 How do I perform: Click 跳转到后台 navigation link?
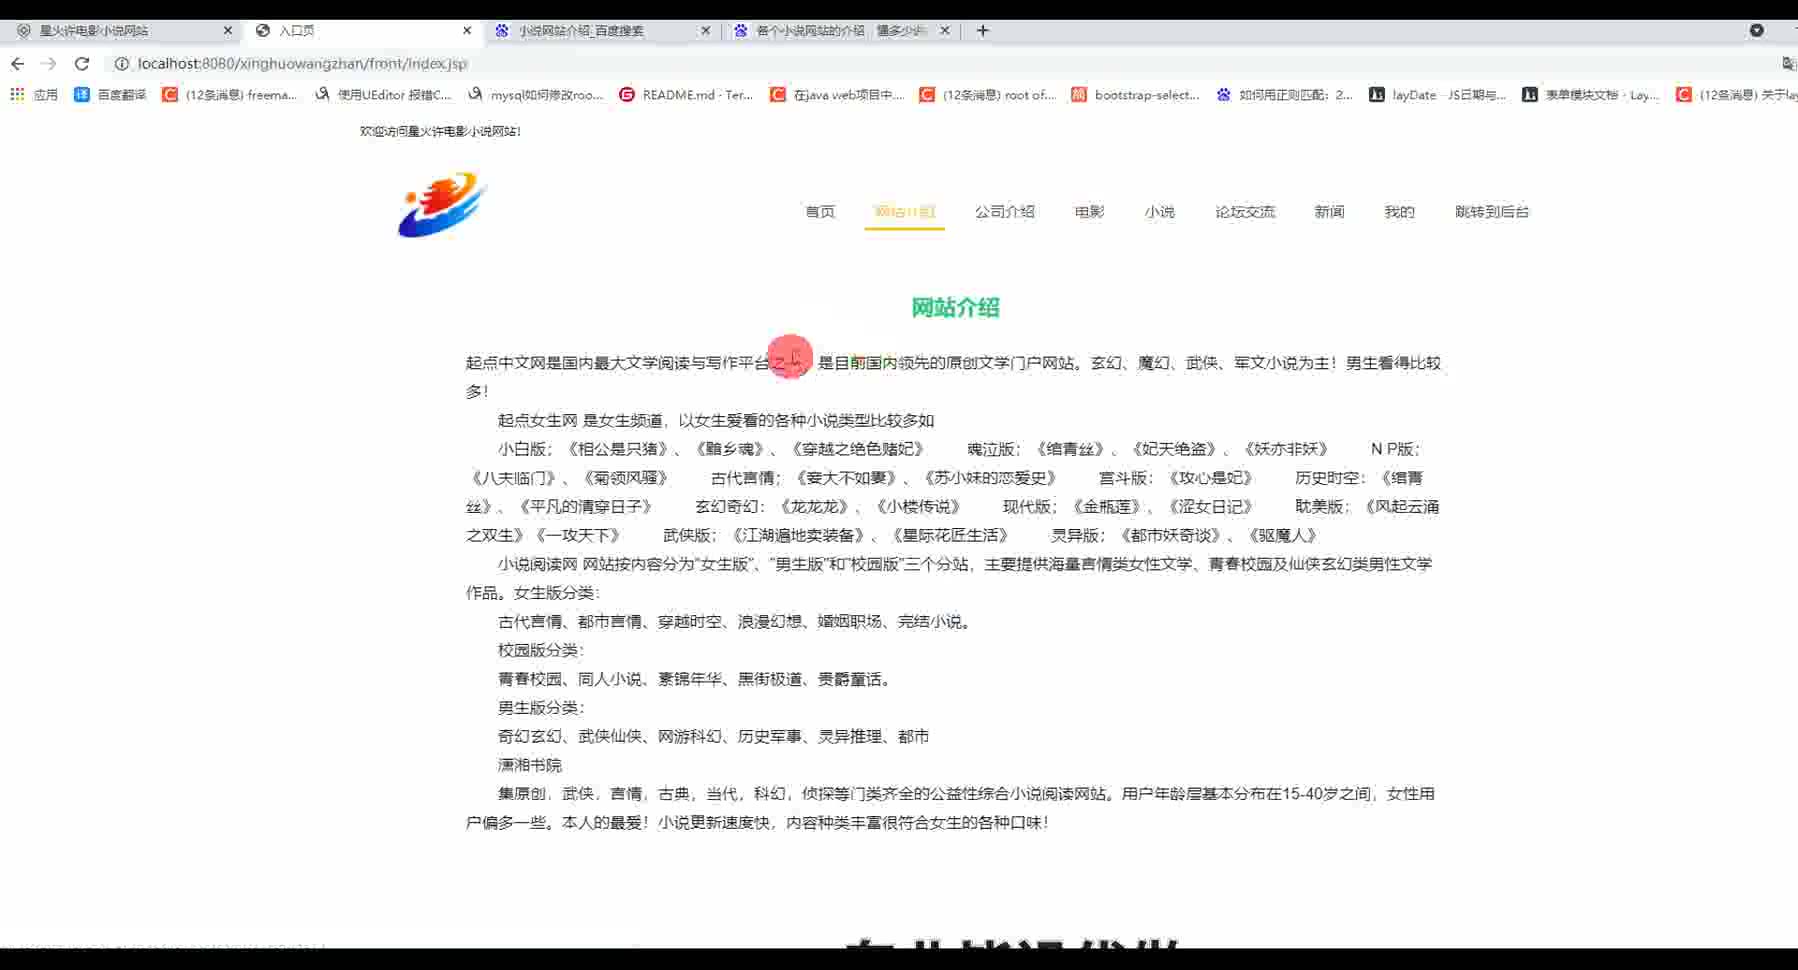[1492, 211]
